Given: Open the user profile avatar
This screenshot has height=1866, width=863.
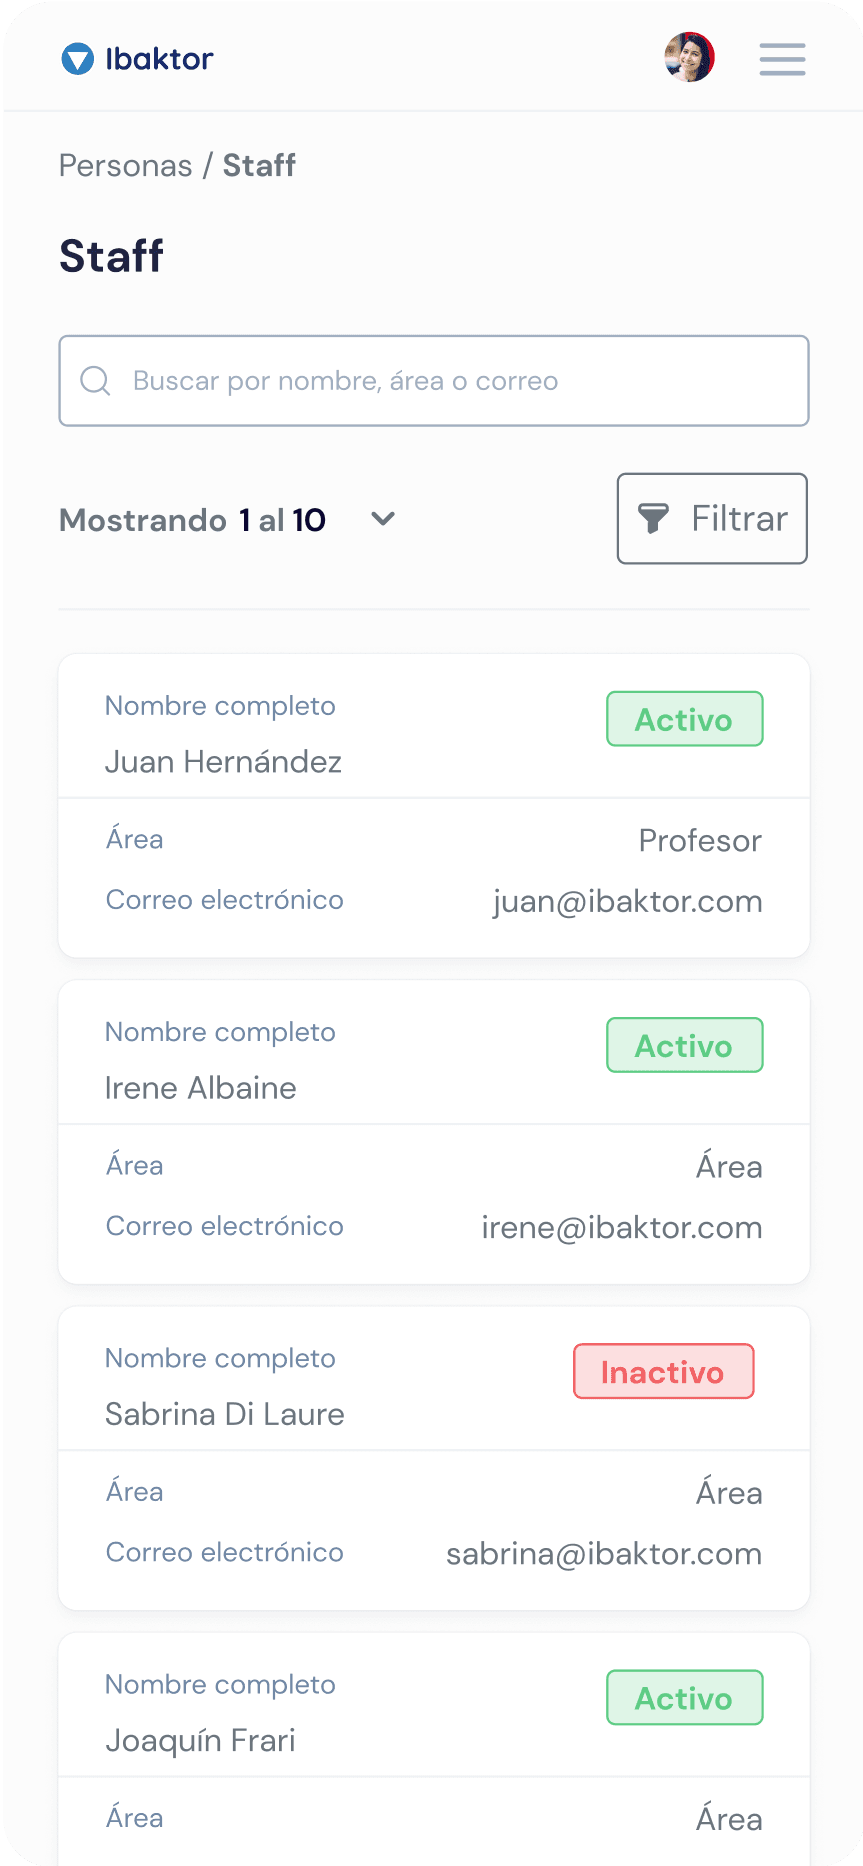Looking at the screenshot, I should 690,57.
